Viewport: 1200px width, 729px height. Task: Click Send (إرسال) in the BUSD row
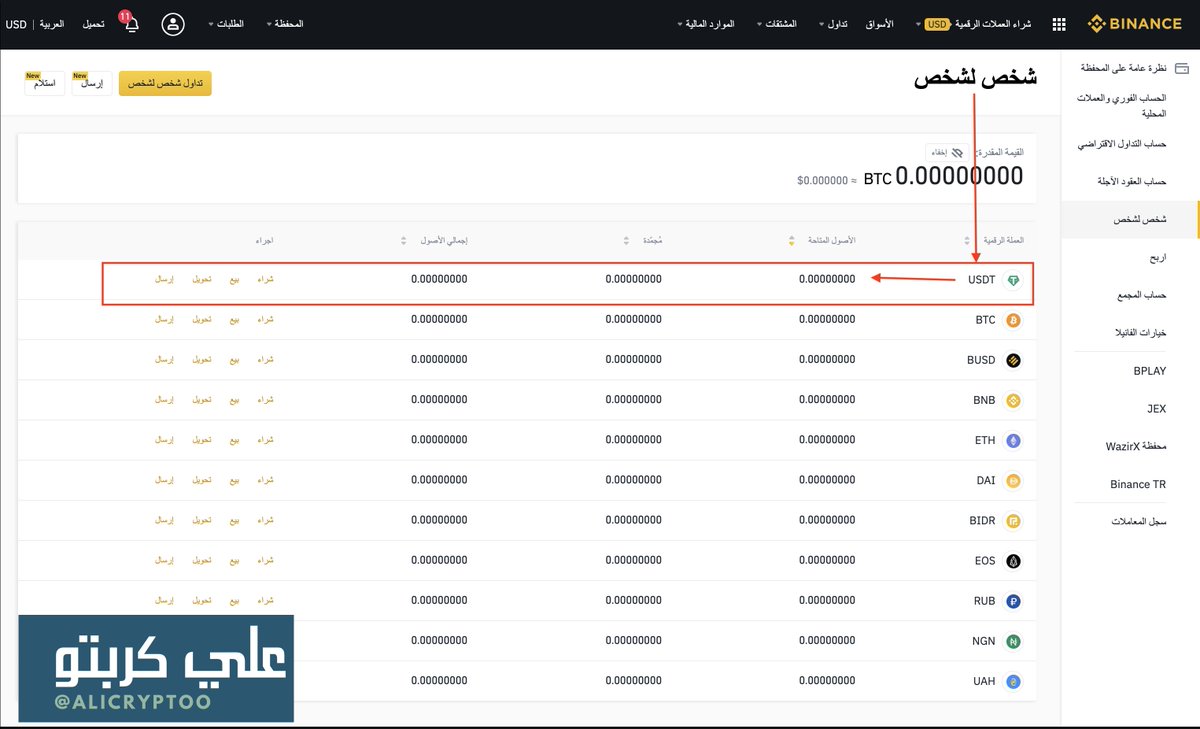(x=163, y=360)
